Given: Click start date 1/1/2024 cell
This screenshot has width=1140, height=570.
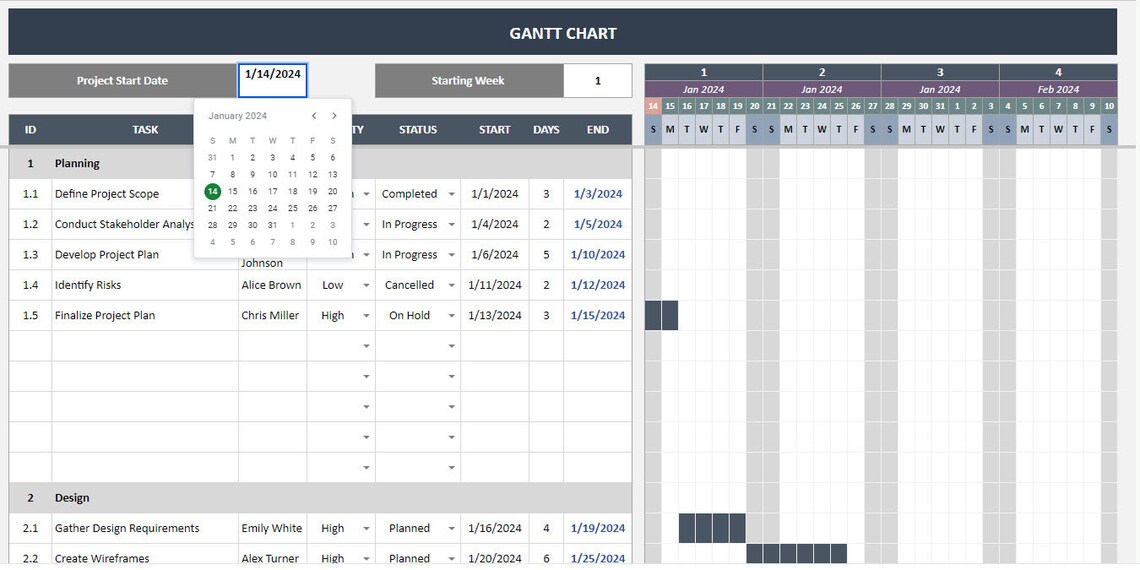Looking at the screenshot, I should (x=494, y=194).
